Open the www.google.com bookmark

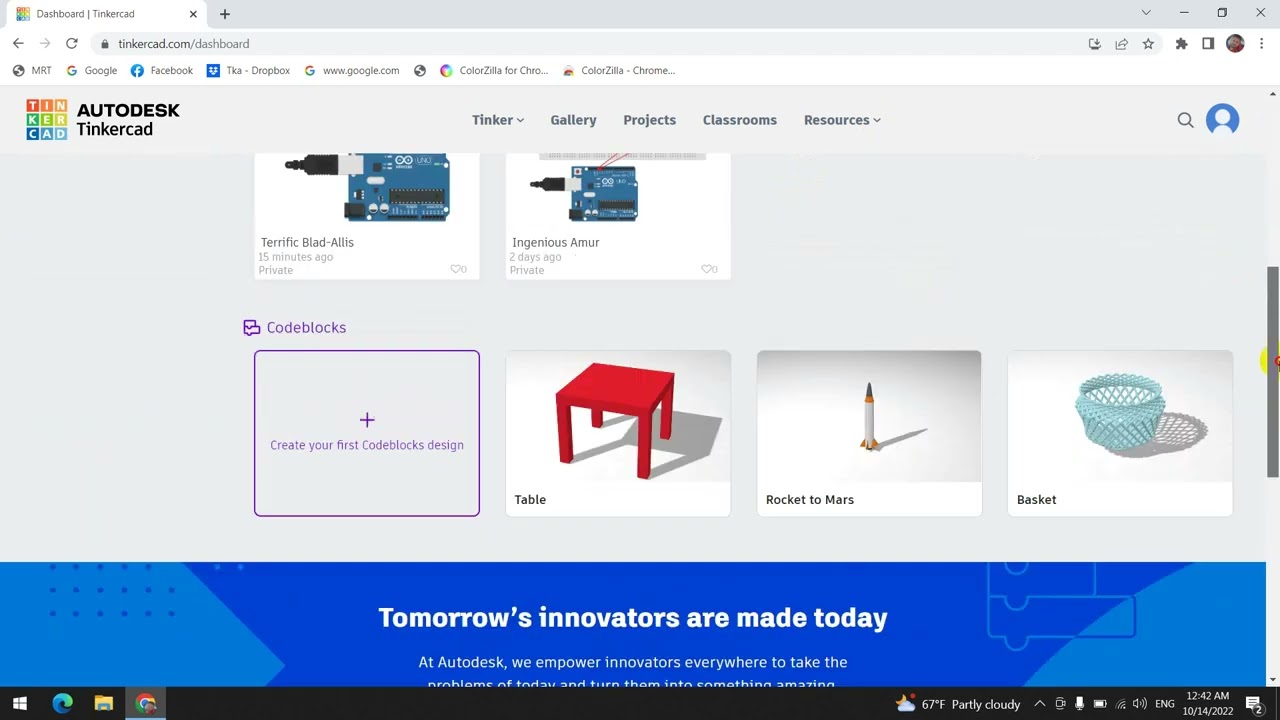pos(351,71)
